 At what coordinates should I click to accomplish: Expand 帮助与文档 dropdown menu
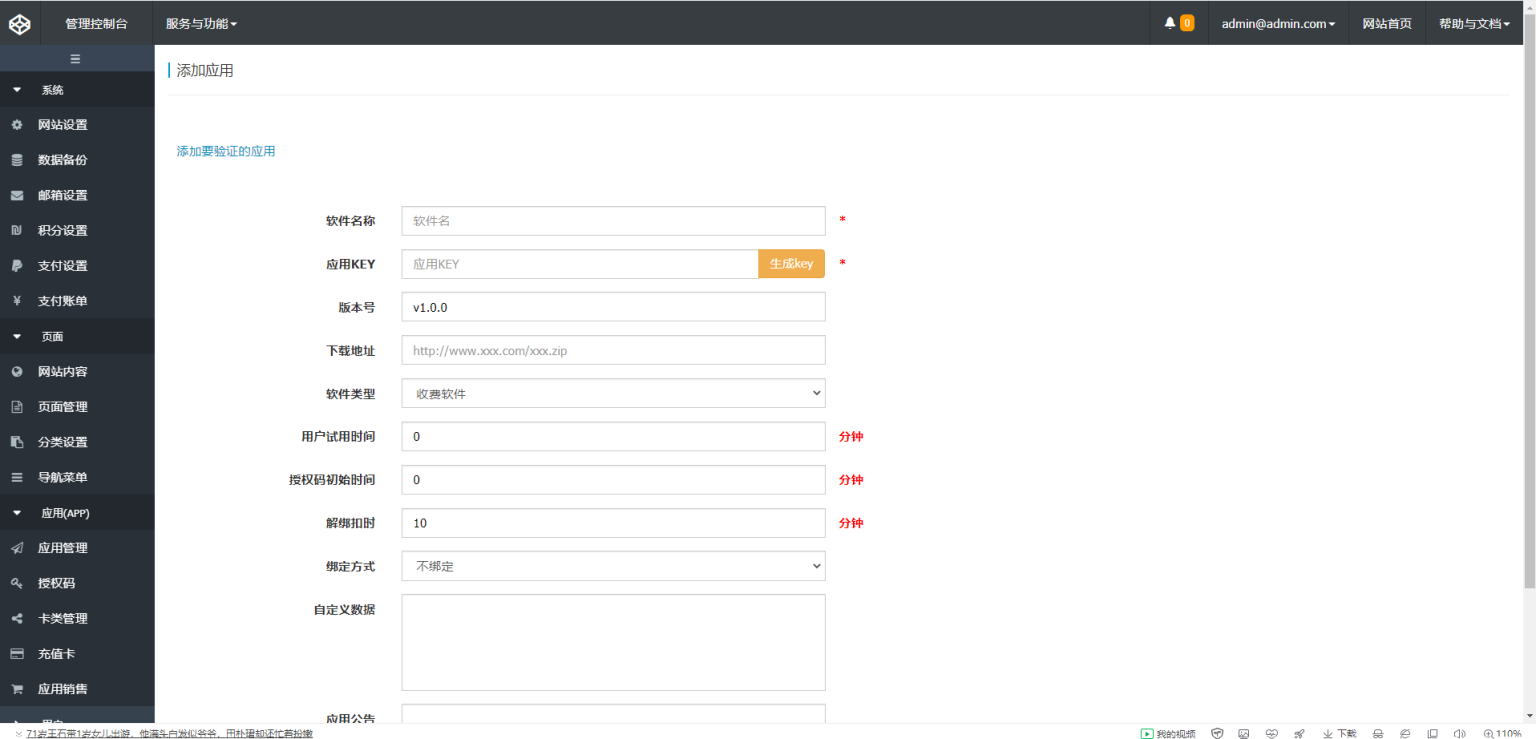[x=1474, y=23]
